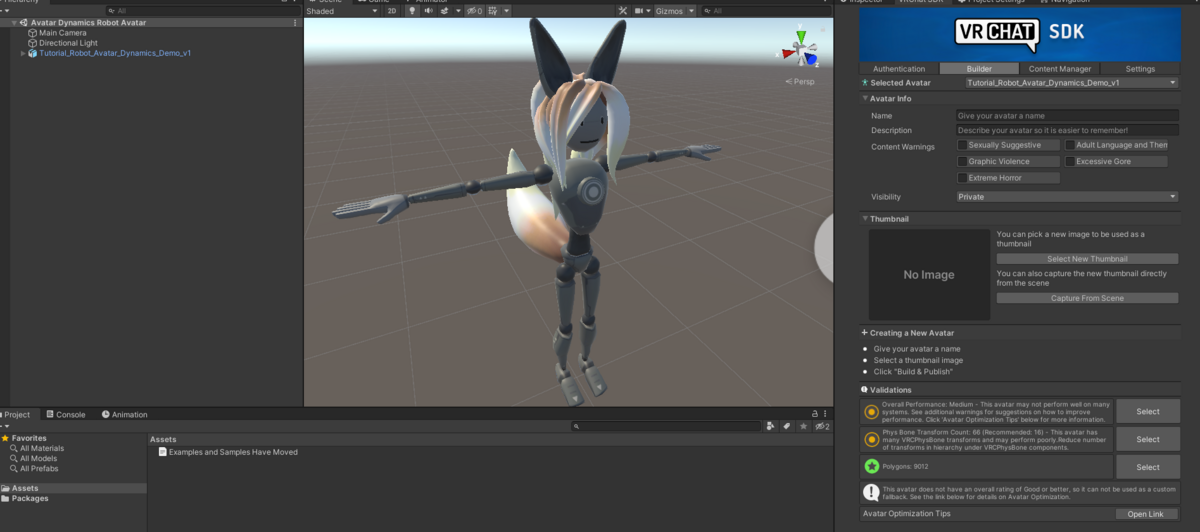Select Main Camera in Hierarchy
Viewport: 1200px width, 532px height.
[63, 33]
